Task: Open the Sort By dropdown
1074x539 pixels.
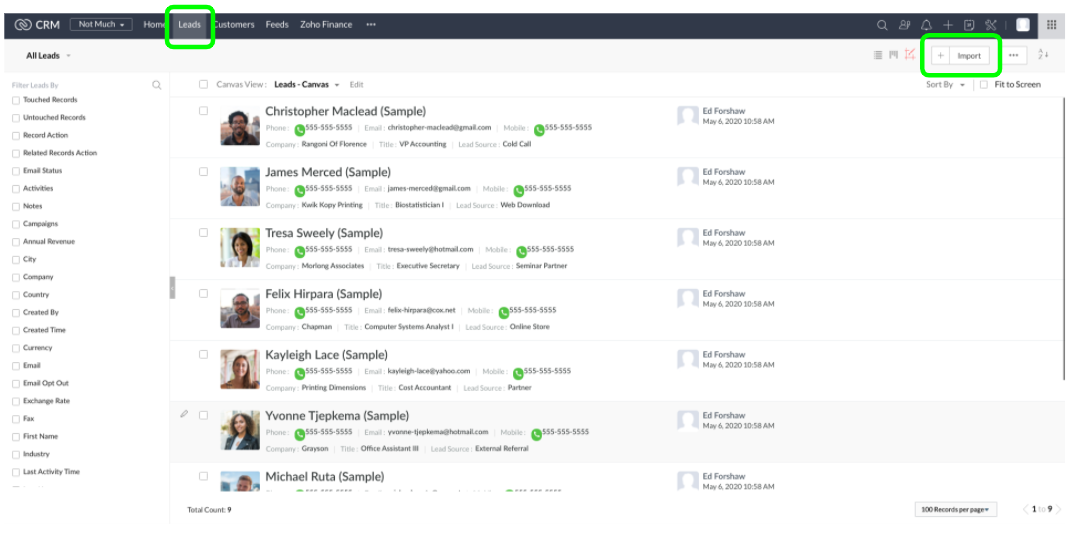Action: point(945,85)
